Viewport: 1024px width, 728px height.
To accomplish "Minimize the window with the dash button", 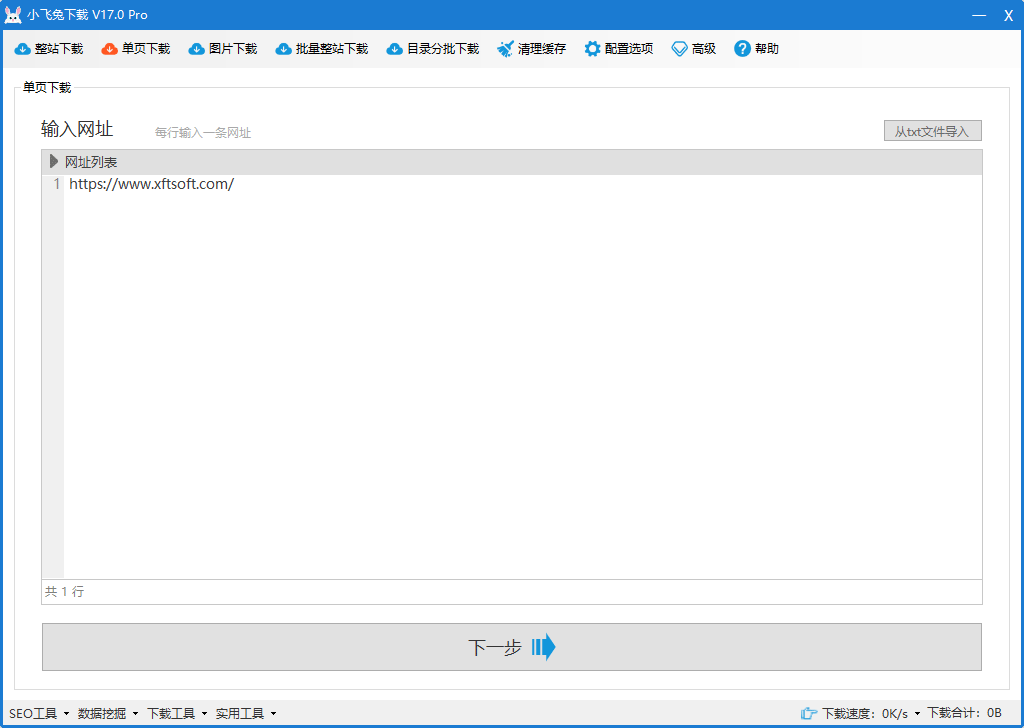I will pos(978,15).
